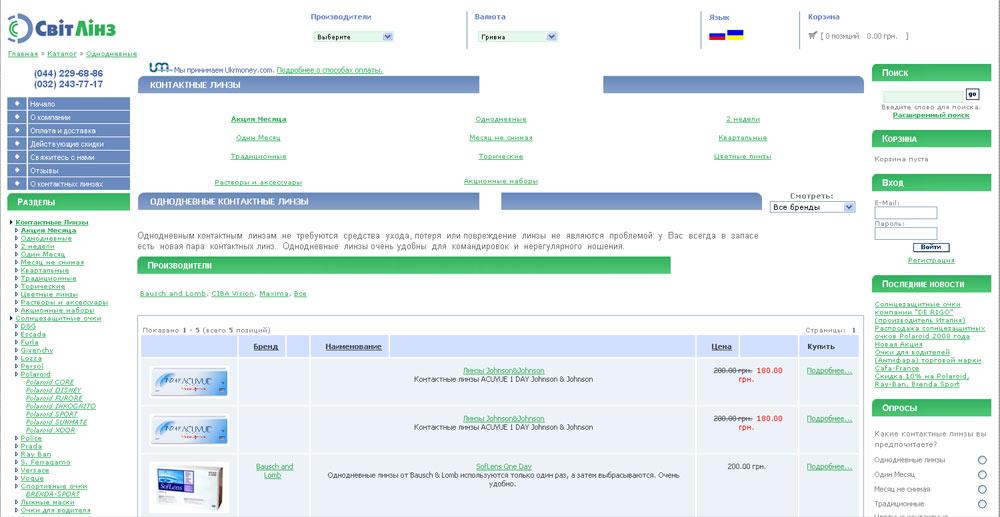Screen dimensions: 1000x517
Task: Click the E-Mail input field
Action: click(x=906, y=213)
